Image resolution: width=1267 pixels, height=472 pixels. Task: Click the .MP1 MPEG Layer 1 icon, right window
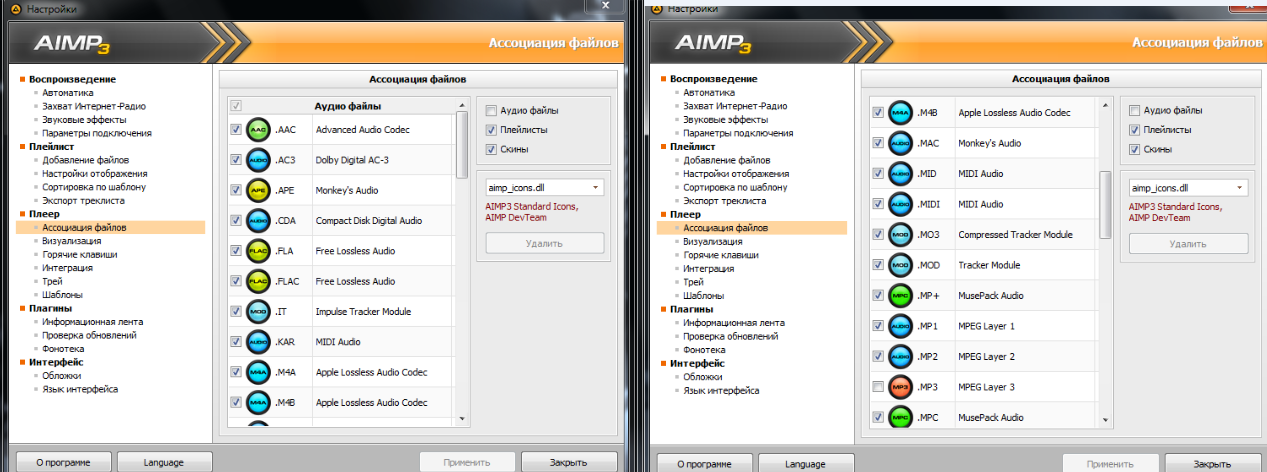tap(901, 326)
